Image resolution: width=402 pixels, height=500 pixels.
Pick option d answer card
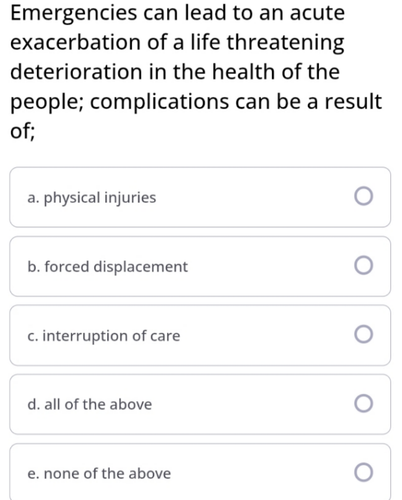[200, 404]
